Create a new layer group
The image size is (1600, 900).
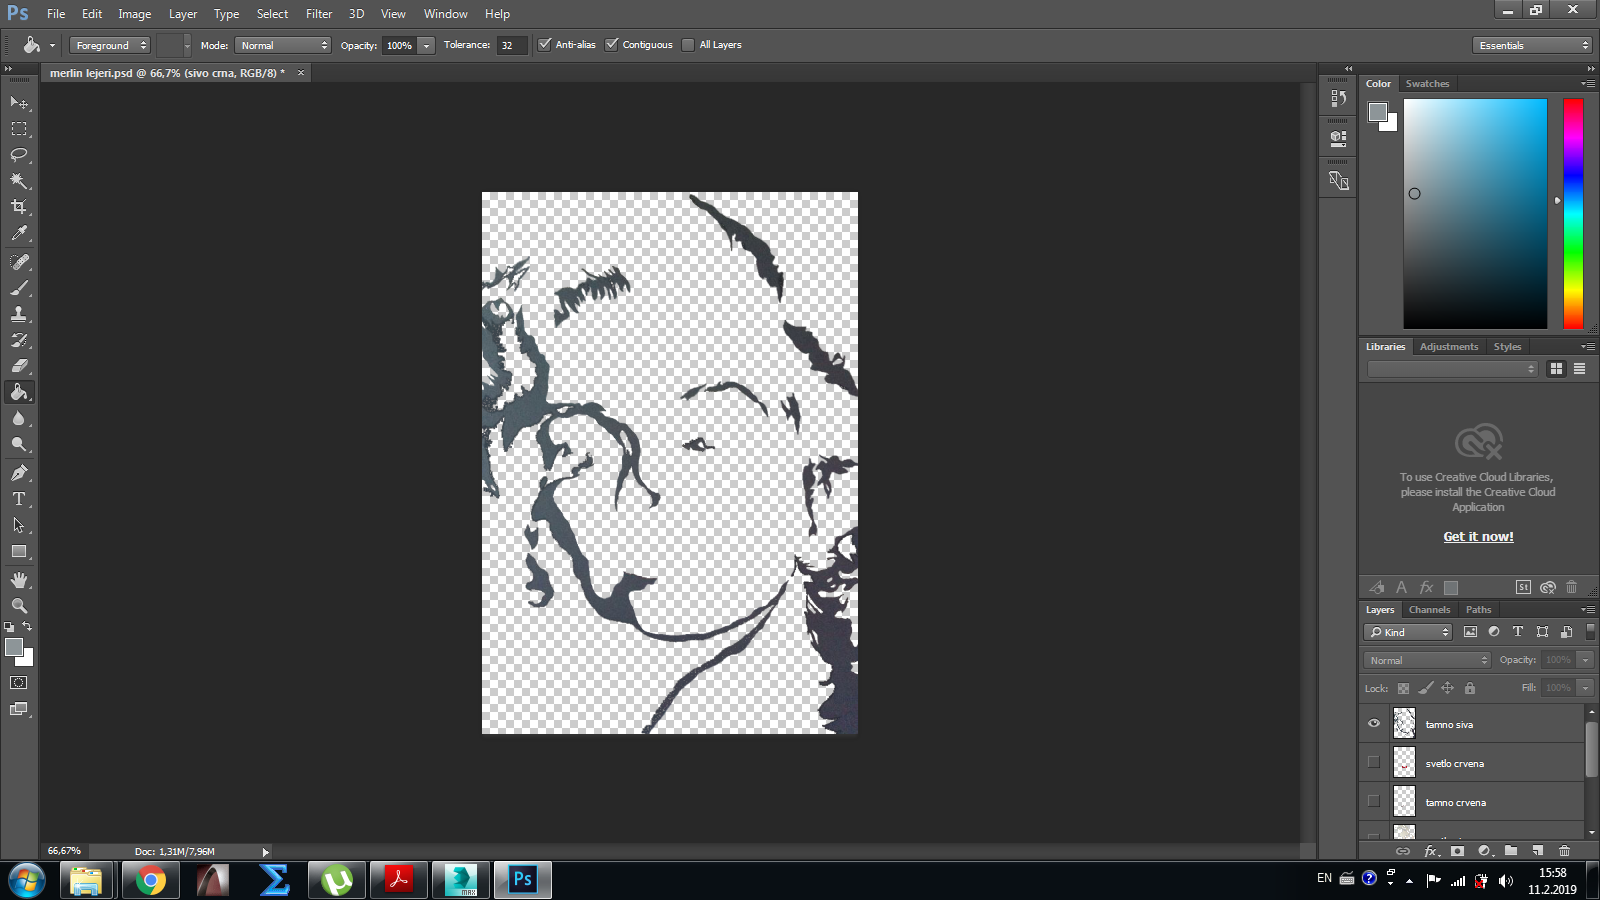coord(1511,851)
